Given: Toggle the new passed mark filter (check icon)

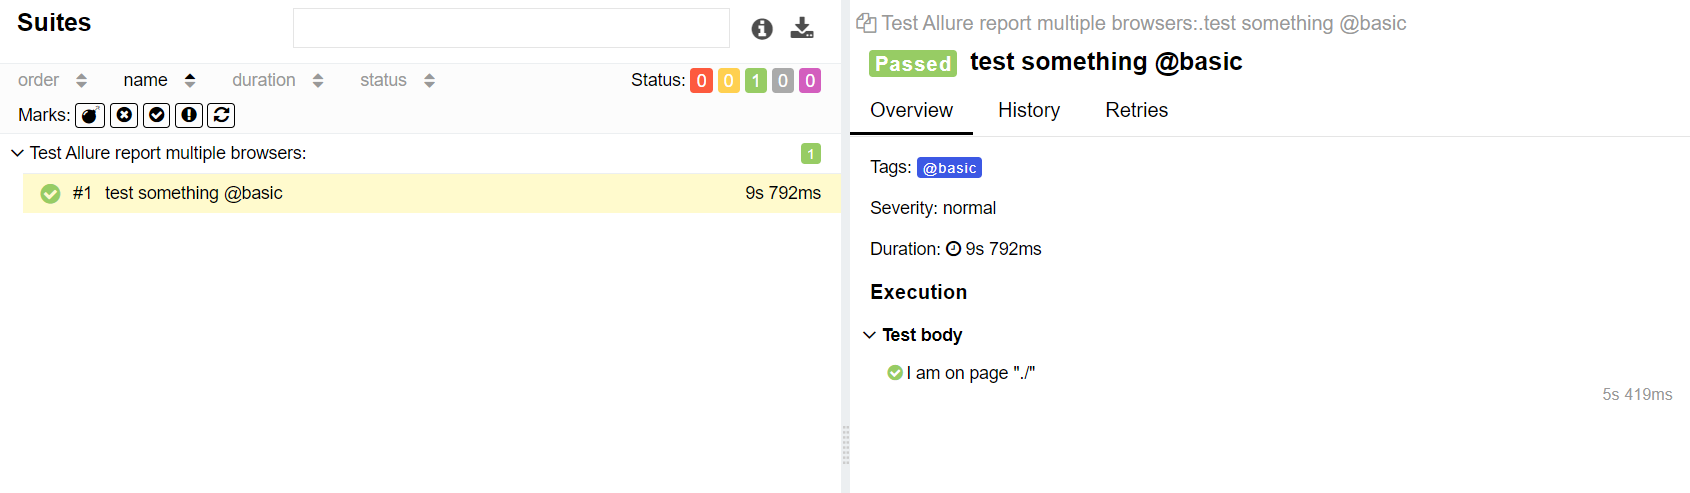Looking at the screenshot, I should click(157, 115).
